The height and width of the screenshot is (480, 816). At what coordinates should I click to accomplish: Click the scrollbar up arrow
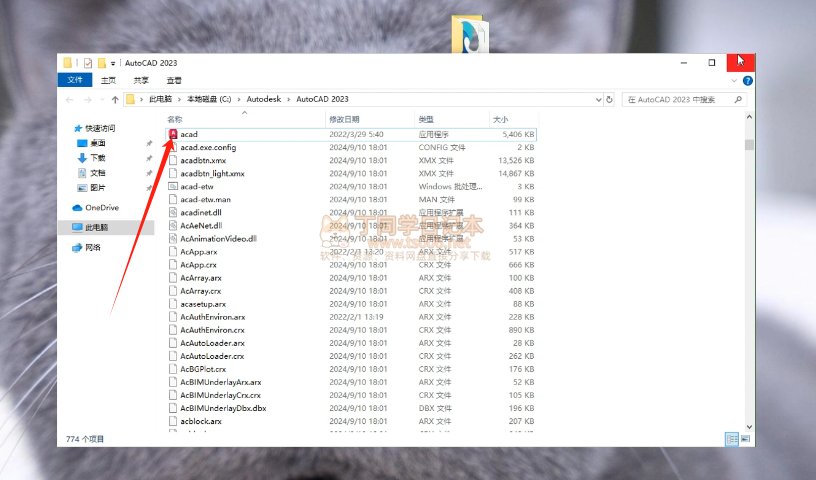749,117
